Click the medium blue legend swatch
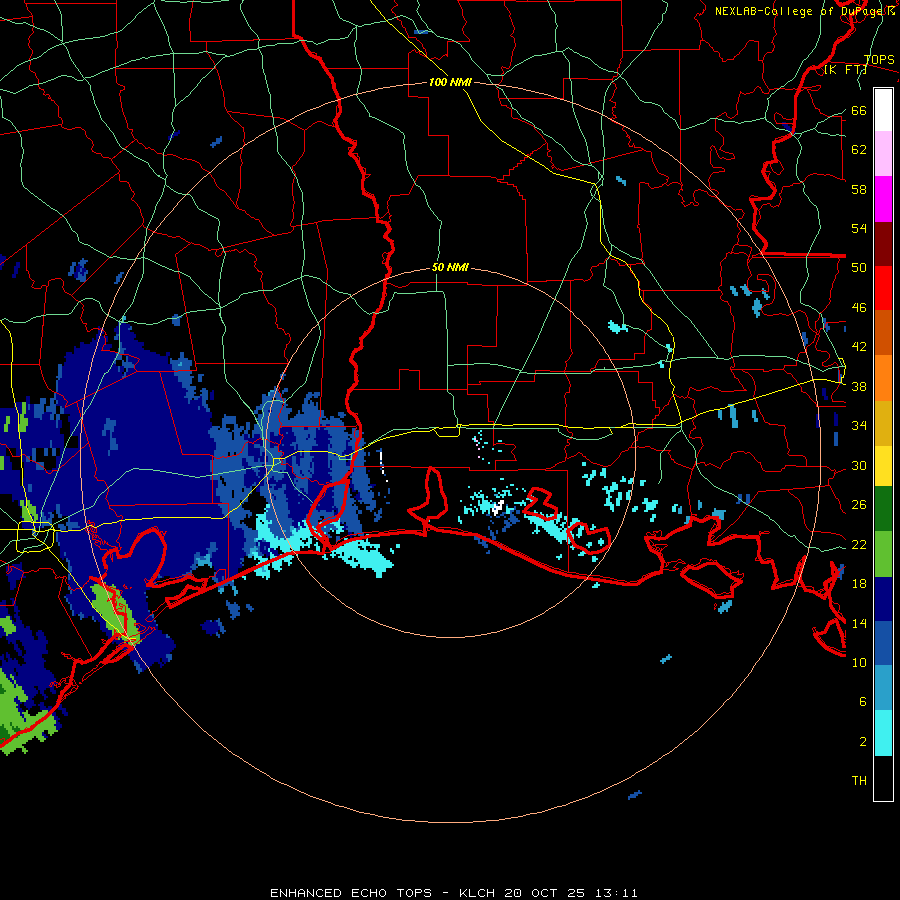This screenshot has width=900, height=900. pos(883,643)
